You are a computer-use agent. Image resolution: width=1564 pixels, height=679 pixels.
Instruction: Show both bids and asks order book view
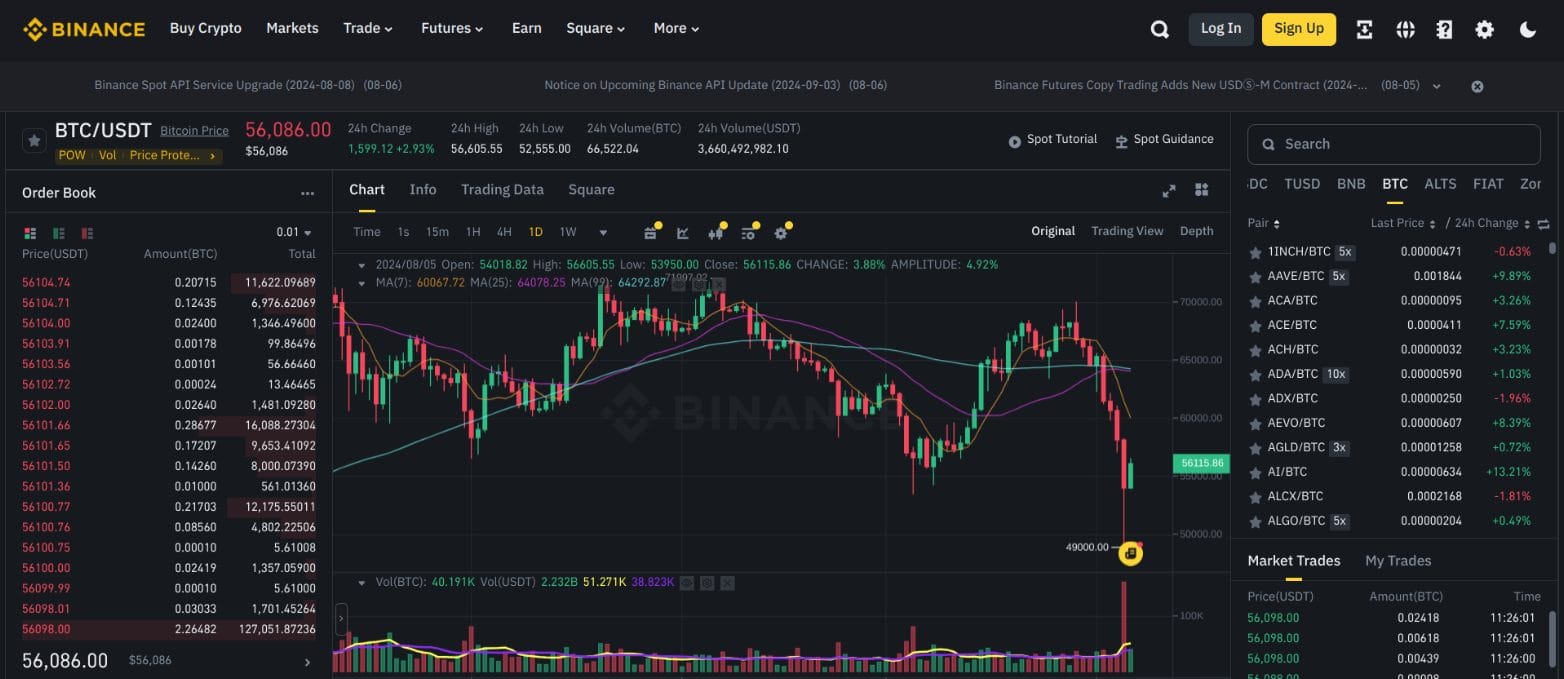click(x=30, y=232)
